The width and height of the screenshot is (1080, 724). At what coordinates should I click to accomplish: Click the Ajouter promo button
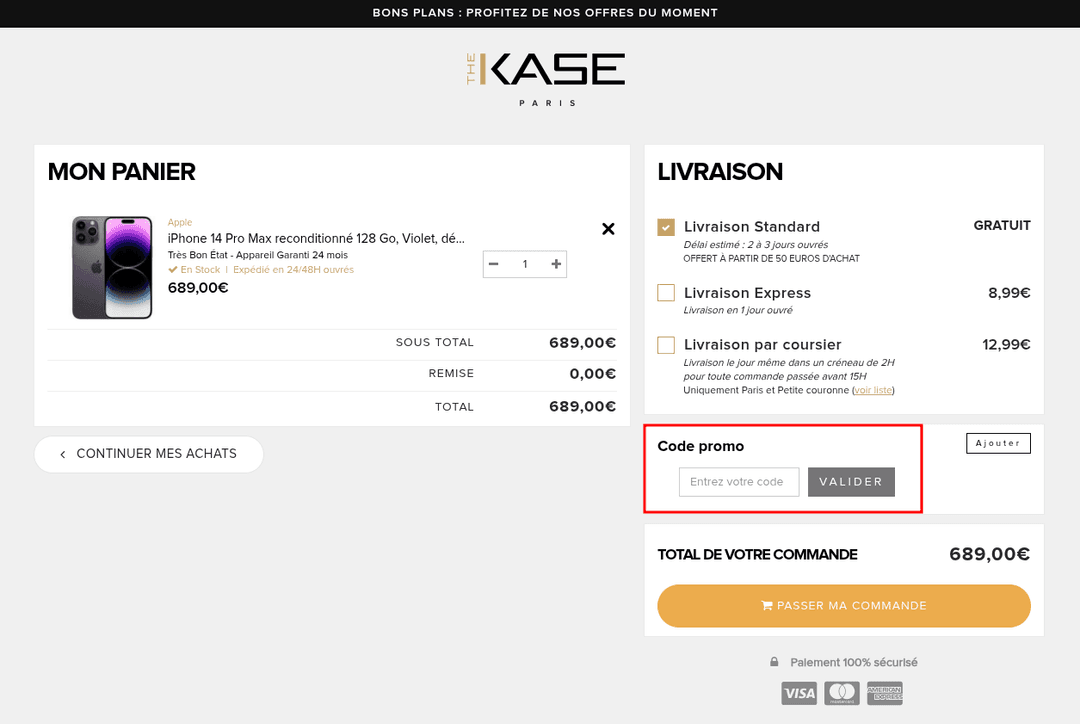tap(998, 443)
